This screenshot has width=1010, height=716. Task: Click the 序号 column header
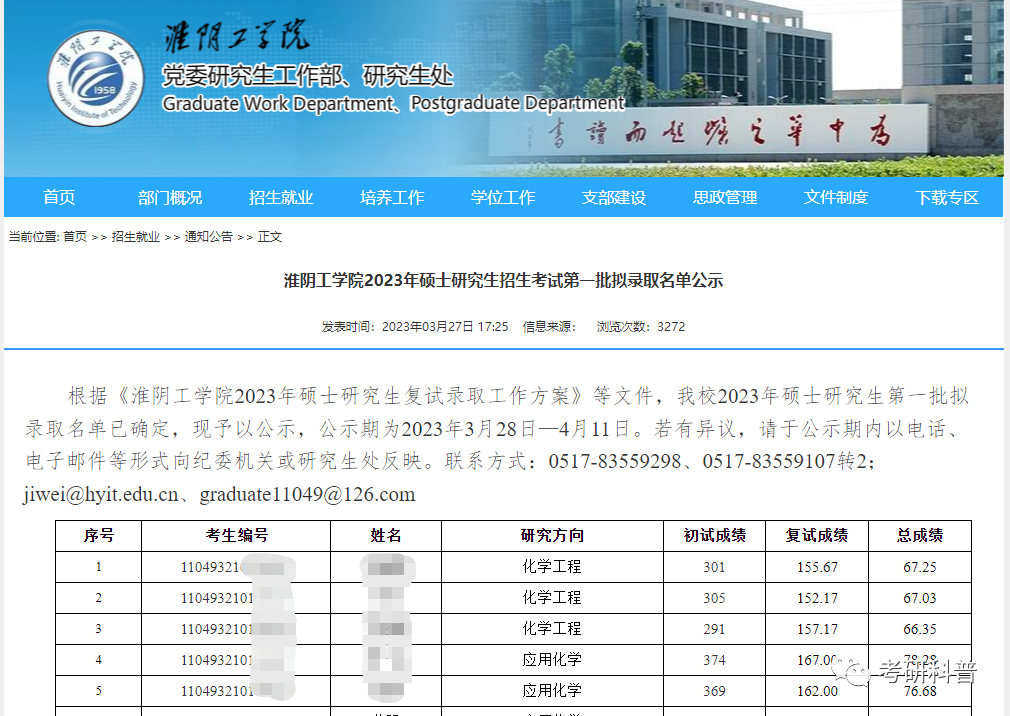[x=99, y=536]
